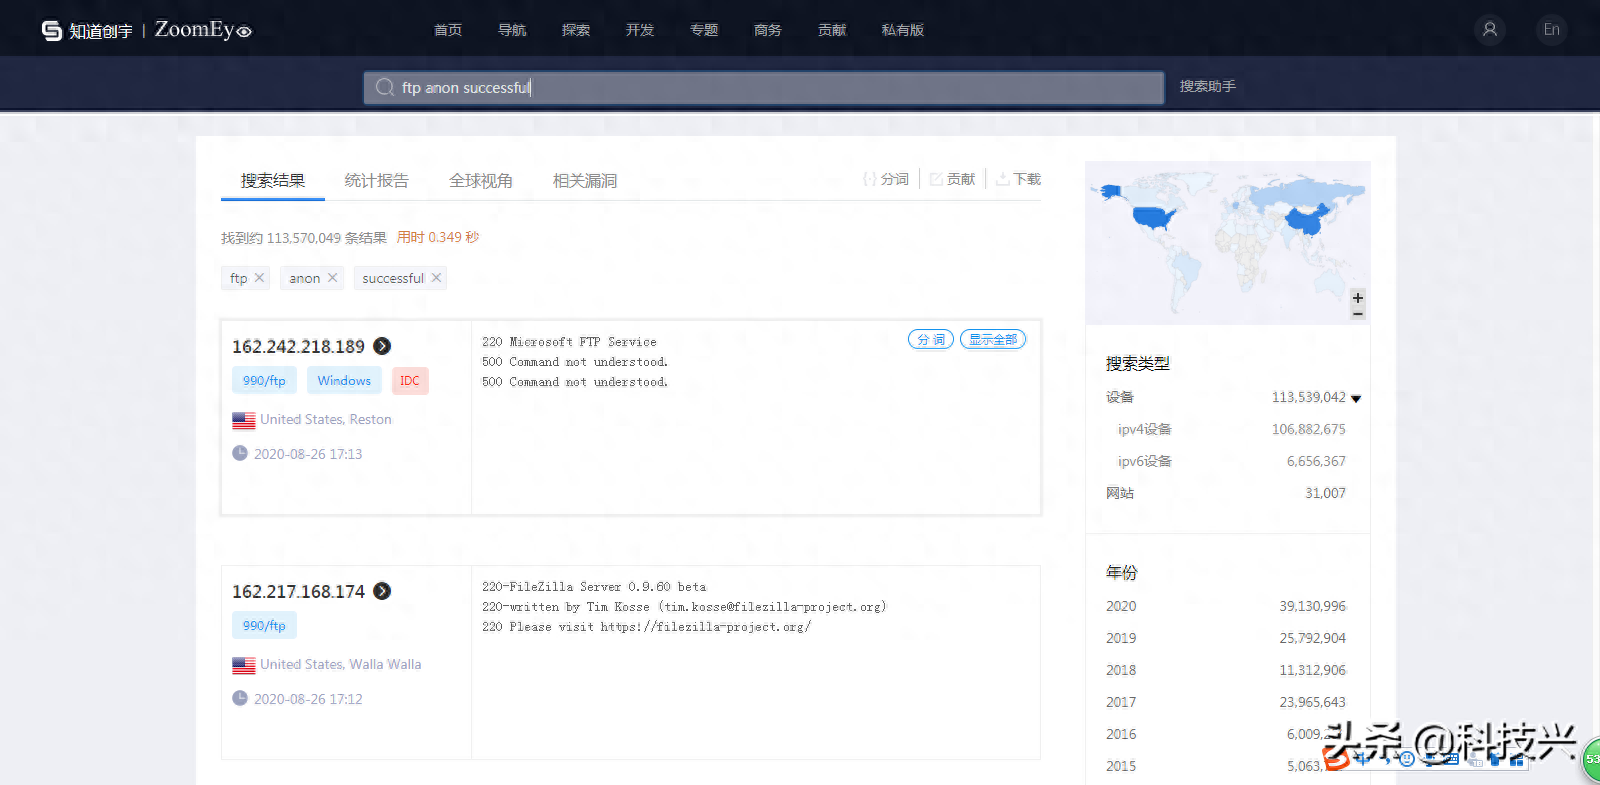Open the 开发 menu item

(640, 30)
